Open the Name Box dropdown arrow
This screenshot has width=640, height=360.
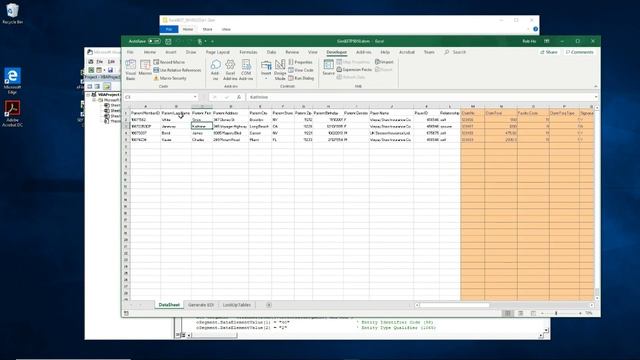pyautogui.click(x=195, y=97)
